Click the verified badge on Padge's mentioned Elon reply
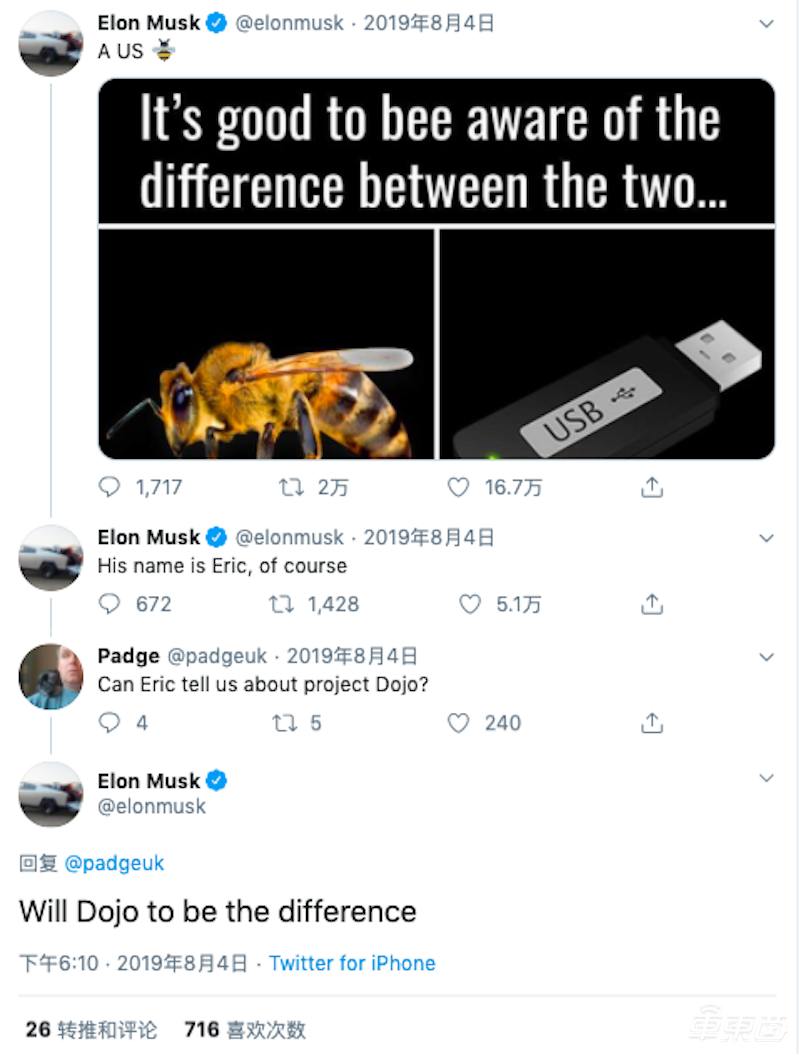The width and height of the screenshot is (800, 1054). pos(218,780)
